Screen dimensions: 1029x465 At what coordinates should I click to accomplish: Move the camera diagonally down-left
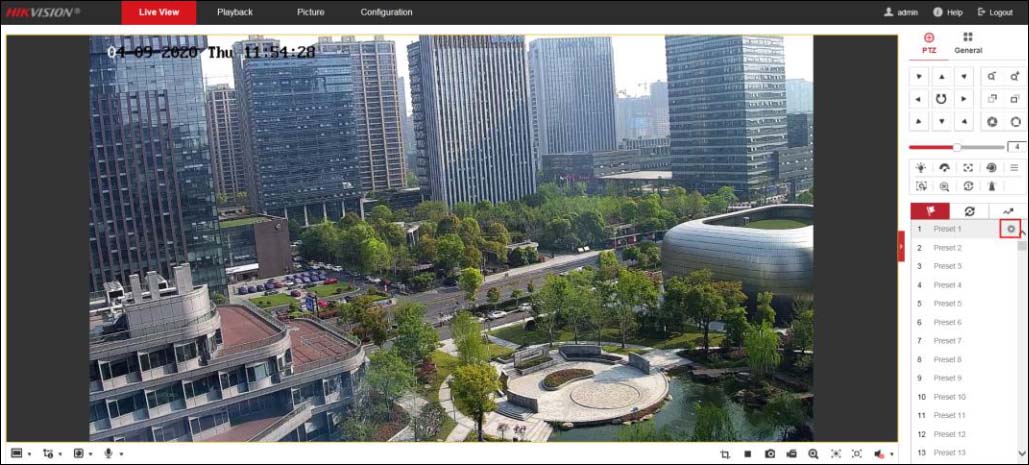[x=919, y=121]
